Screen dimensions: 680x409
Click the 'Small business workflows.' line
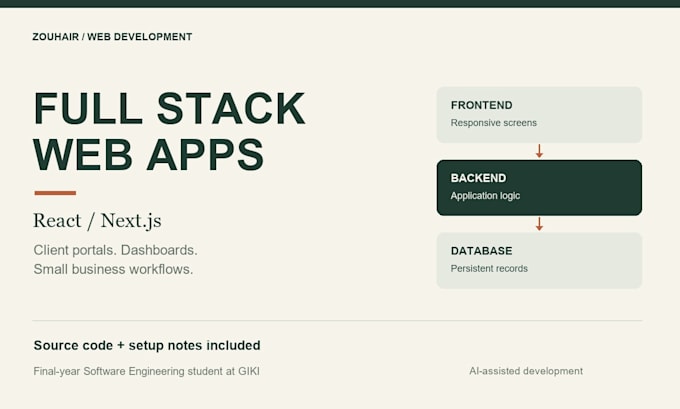click(x=113, y=269)
